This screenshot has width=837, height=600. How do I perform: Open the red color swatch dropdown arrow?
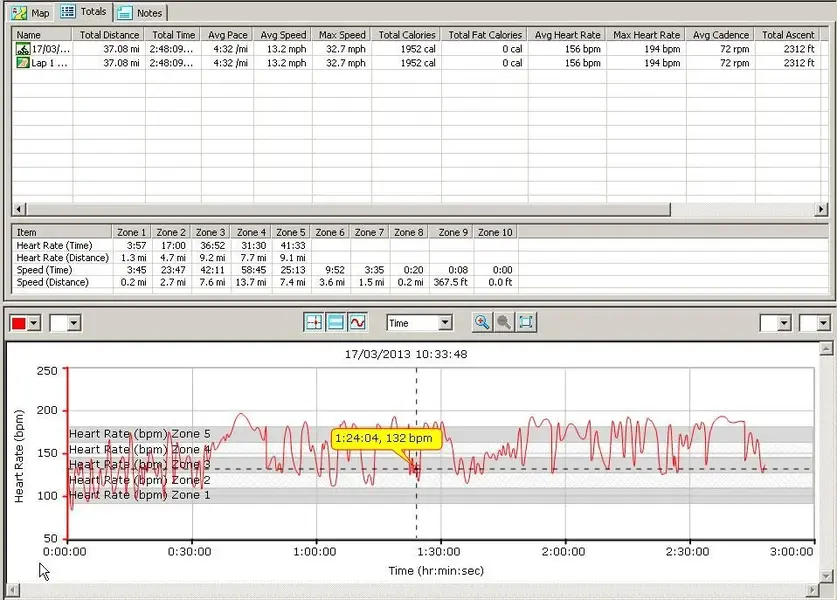tap(34, 323)
